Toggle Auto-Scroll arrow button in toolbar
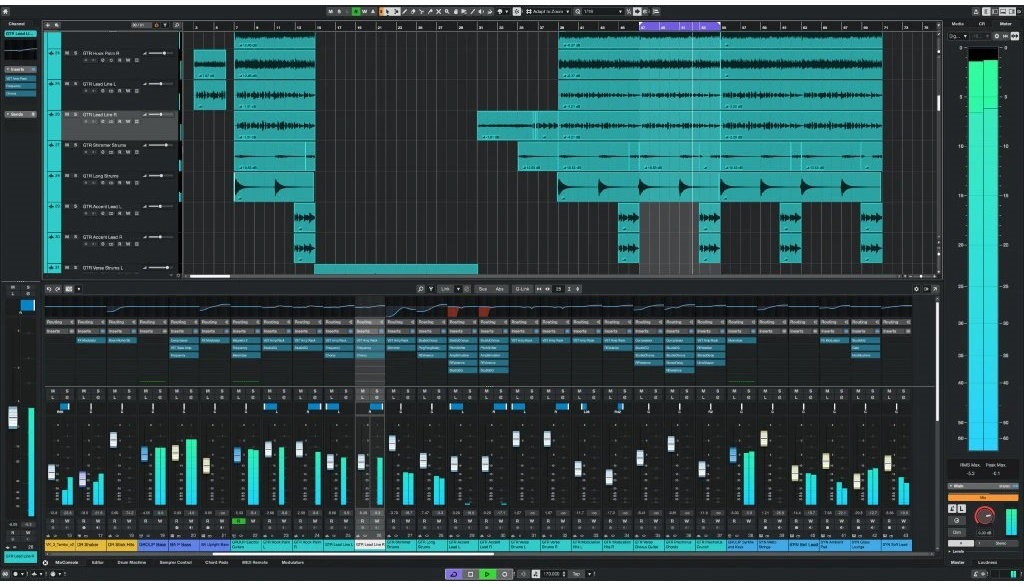Image resolution: width=1024 pixels, height=587 pixels. pyautogui.click(x=637, y=11)
